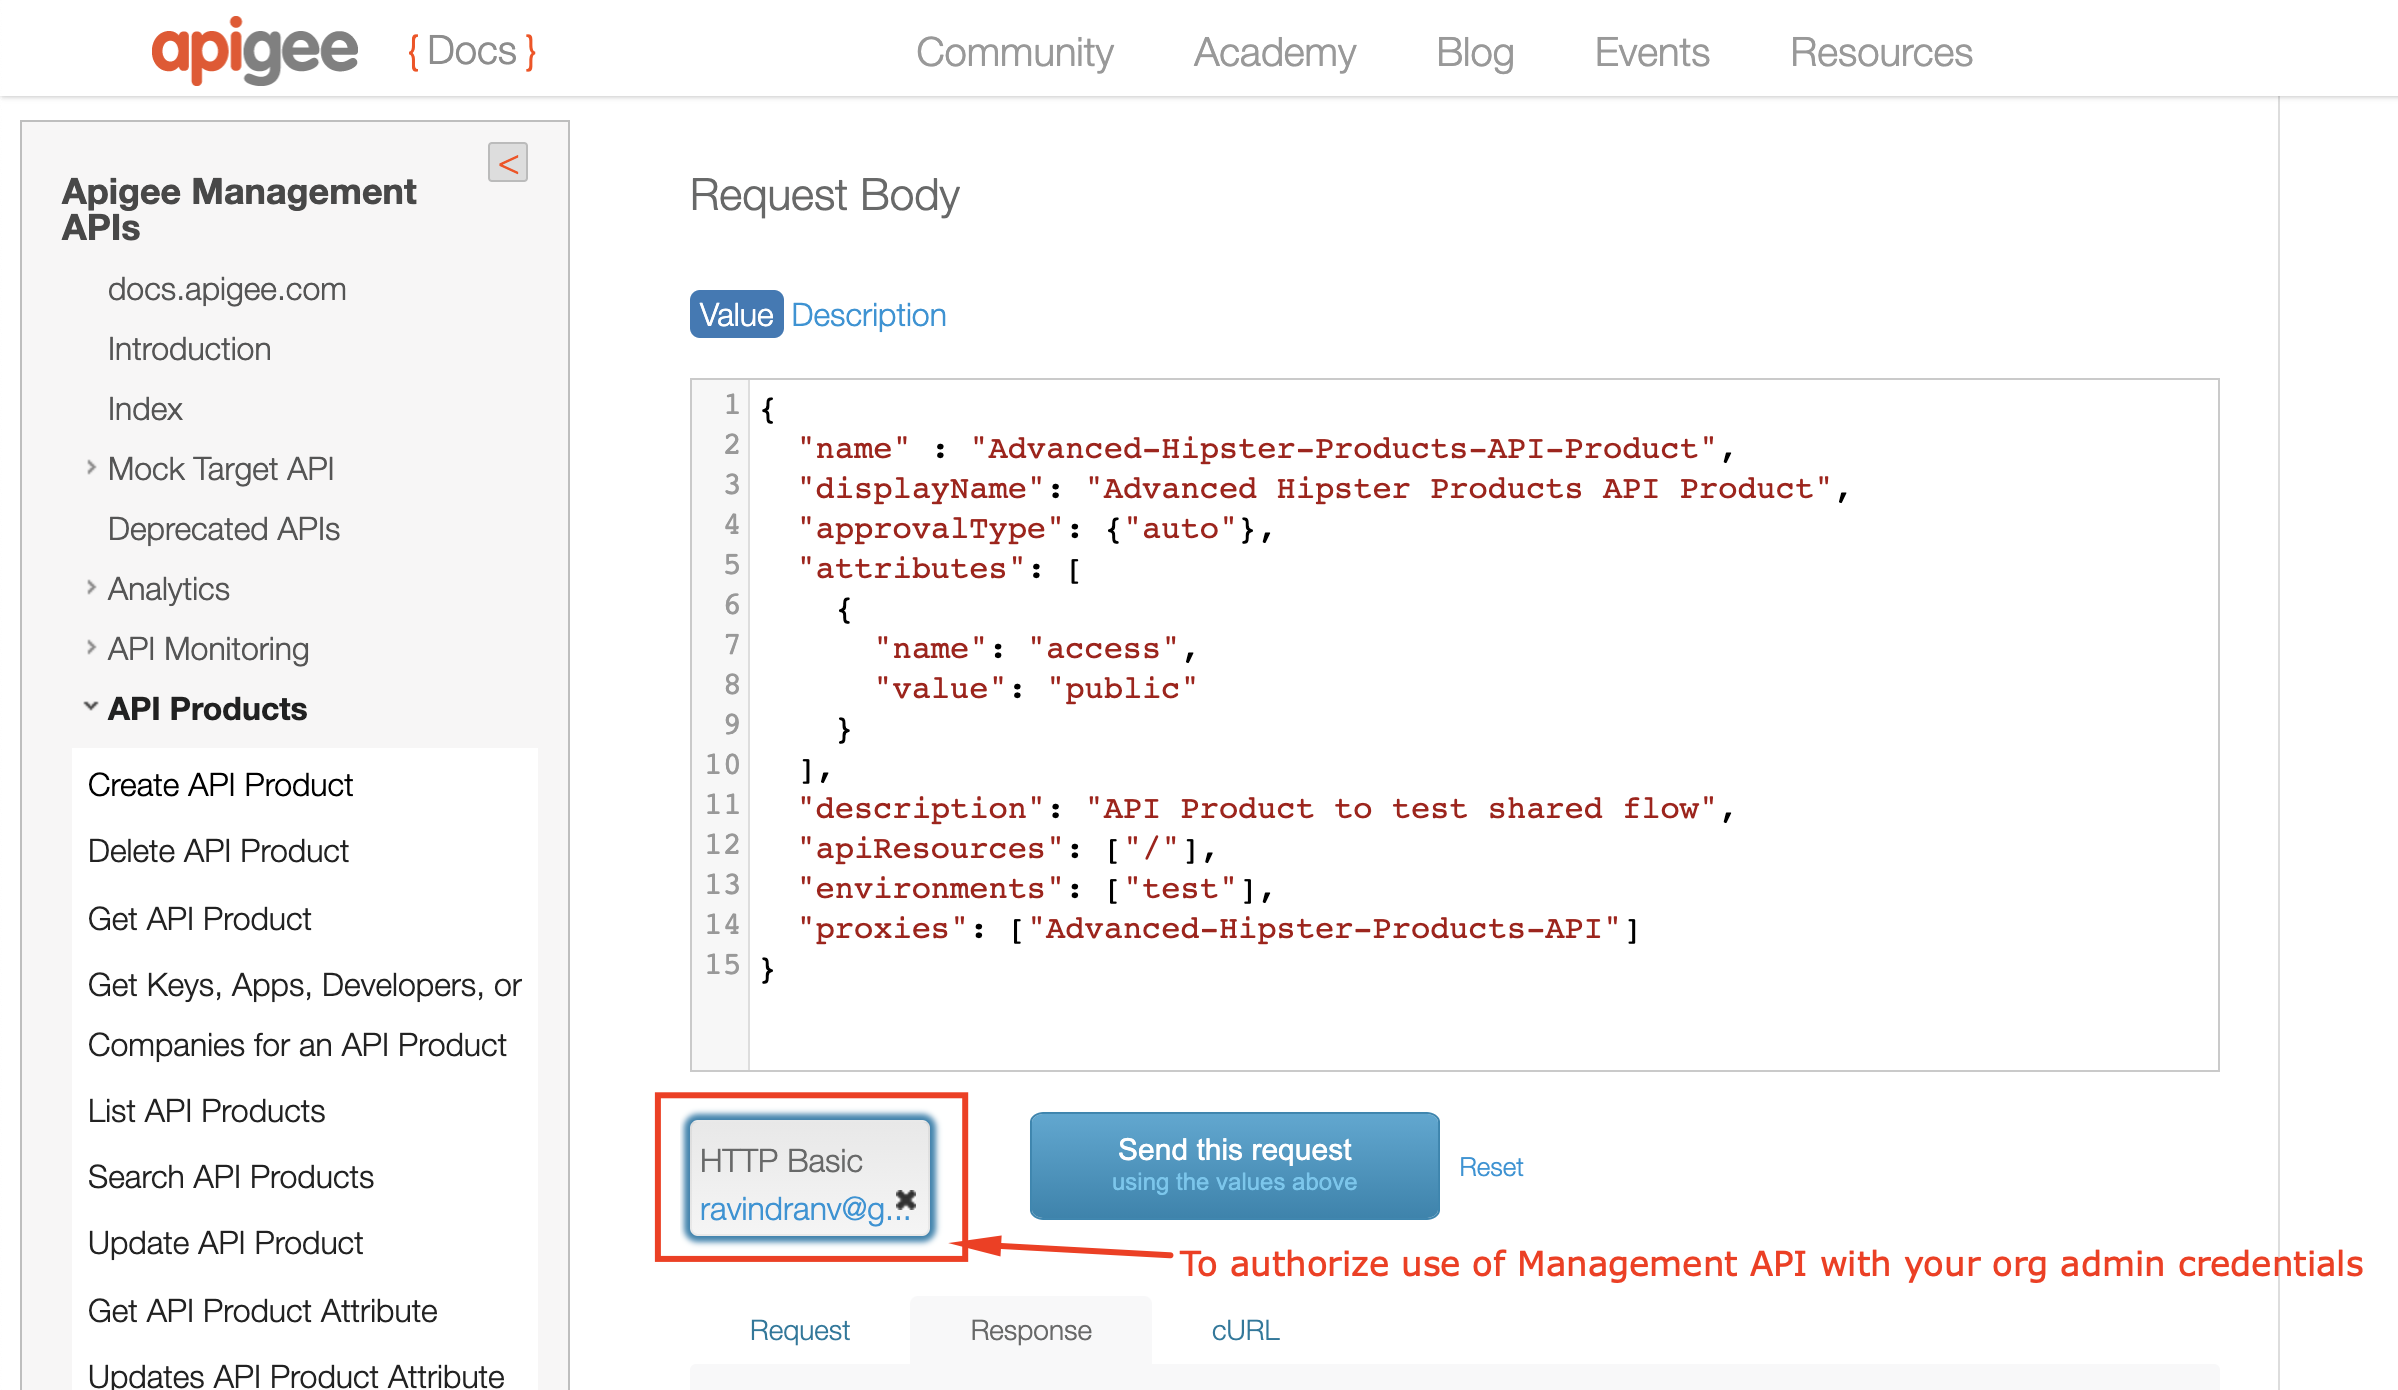
Task: Click the "value": "public" line
Action: [1035, 688]
